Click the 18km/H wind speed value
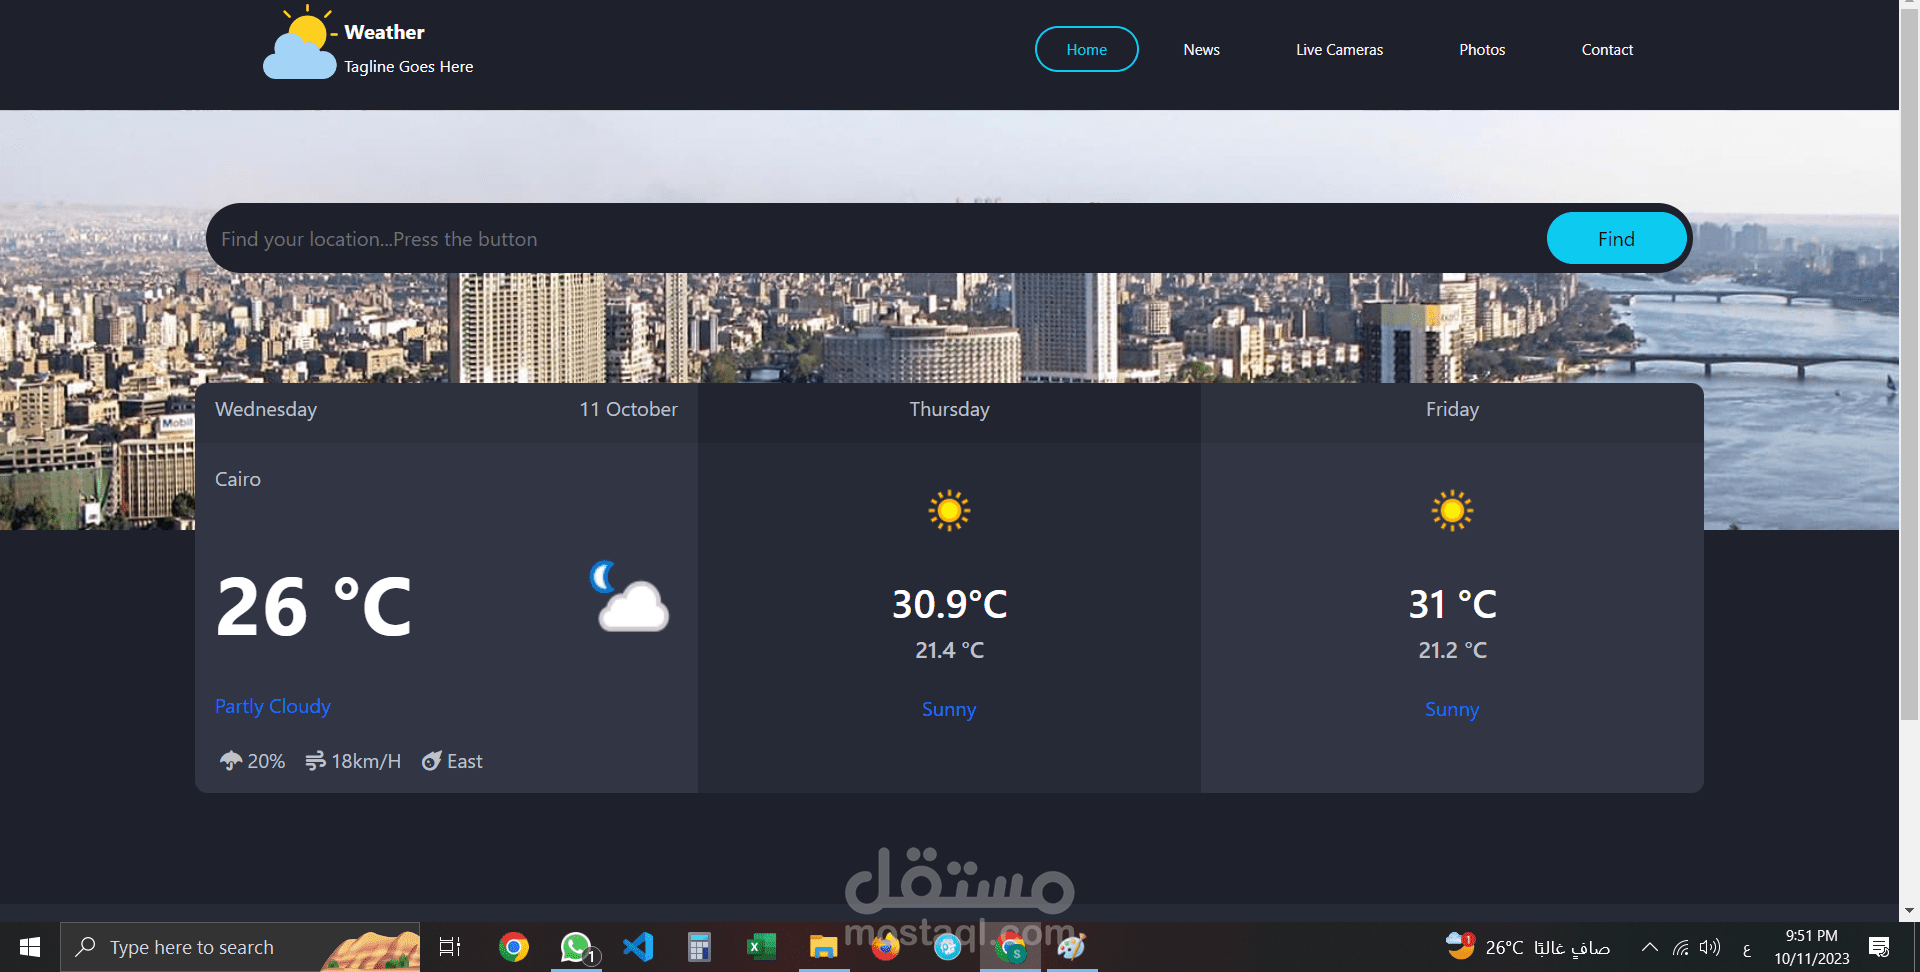1920x972 pixels. pyautogui.click(x=366, y=761)
